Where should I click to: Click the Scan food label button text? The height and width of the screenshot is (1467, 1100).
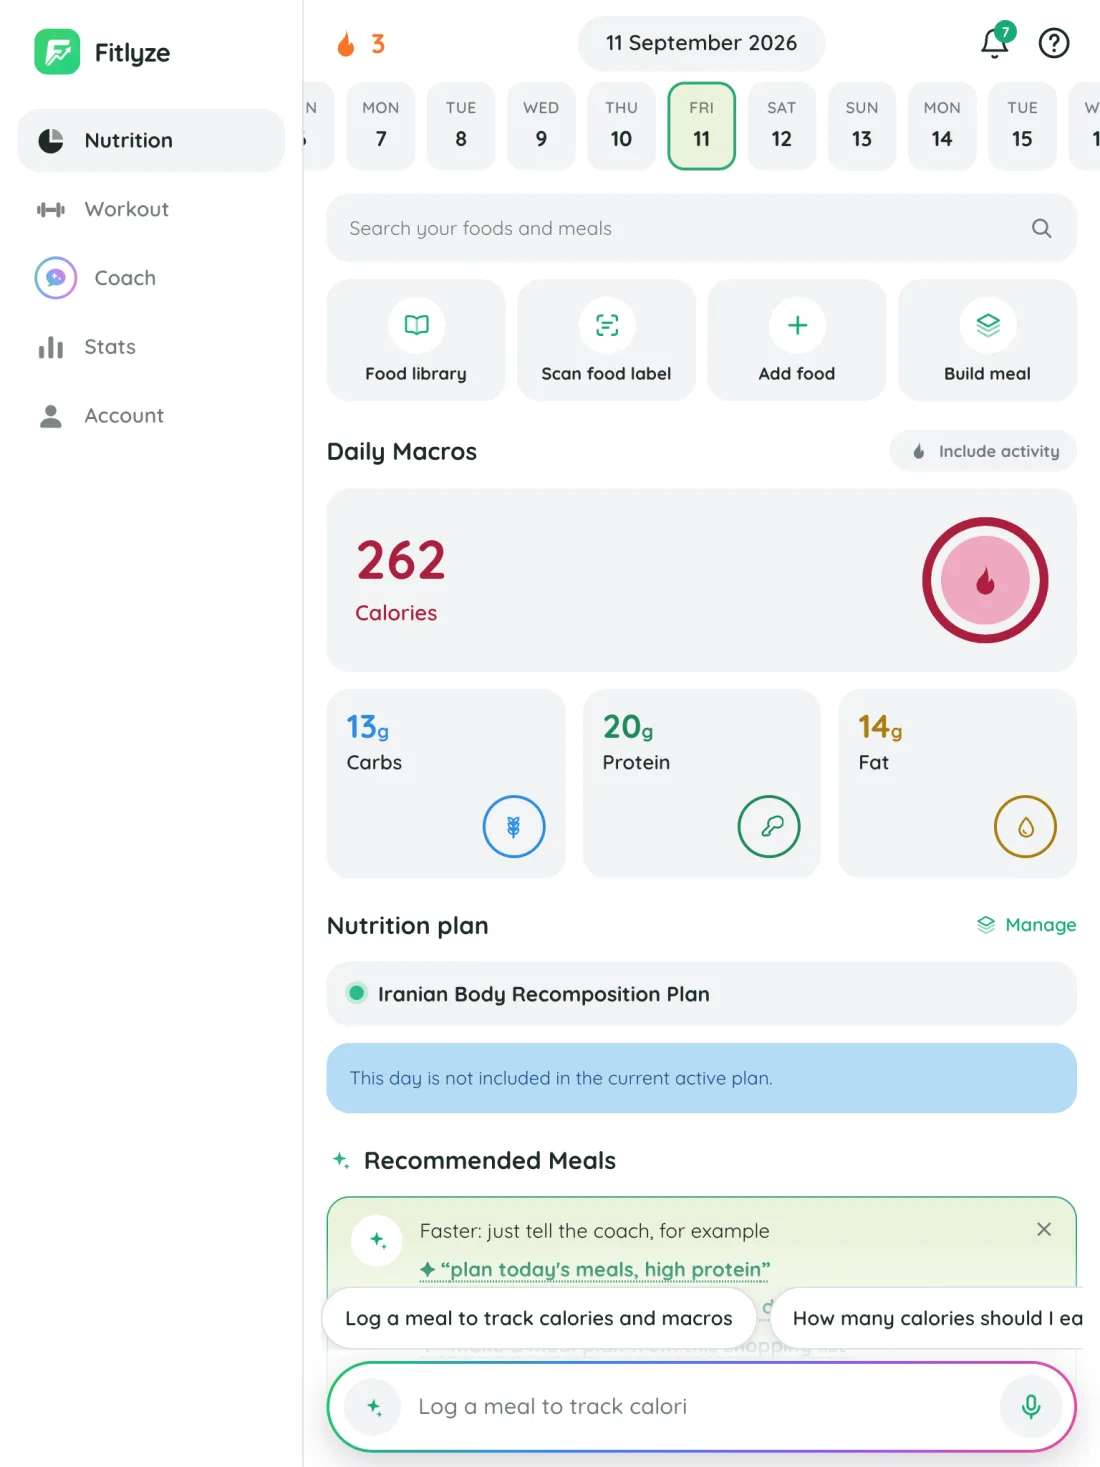pyautogui.click(x=606, y=374)
